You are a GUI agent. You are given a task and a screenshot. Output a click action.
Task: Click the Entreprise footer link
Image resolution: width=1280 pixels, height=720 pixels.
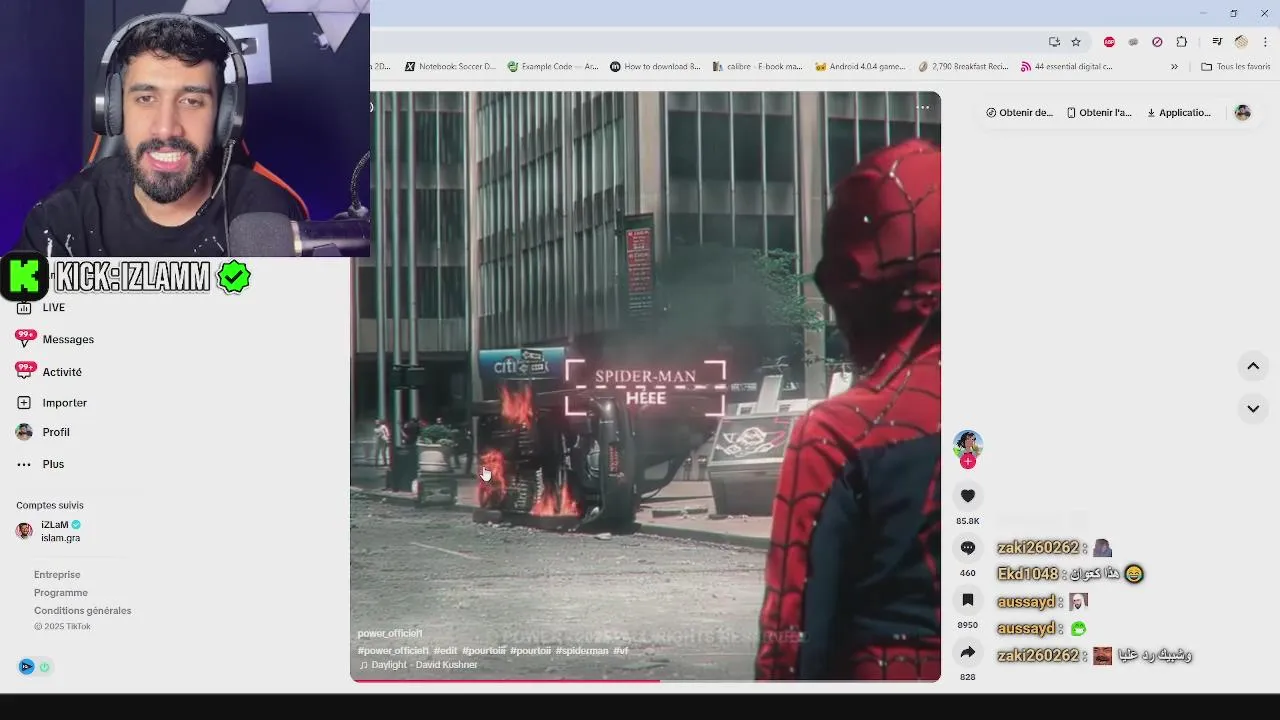tap(57, 575)
